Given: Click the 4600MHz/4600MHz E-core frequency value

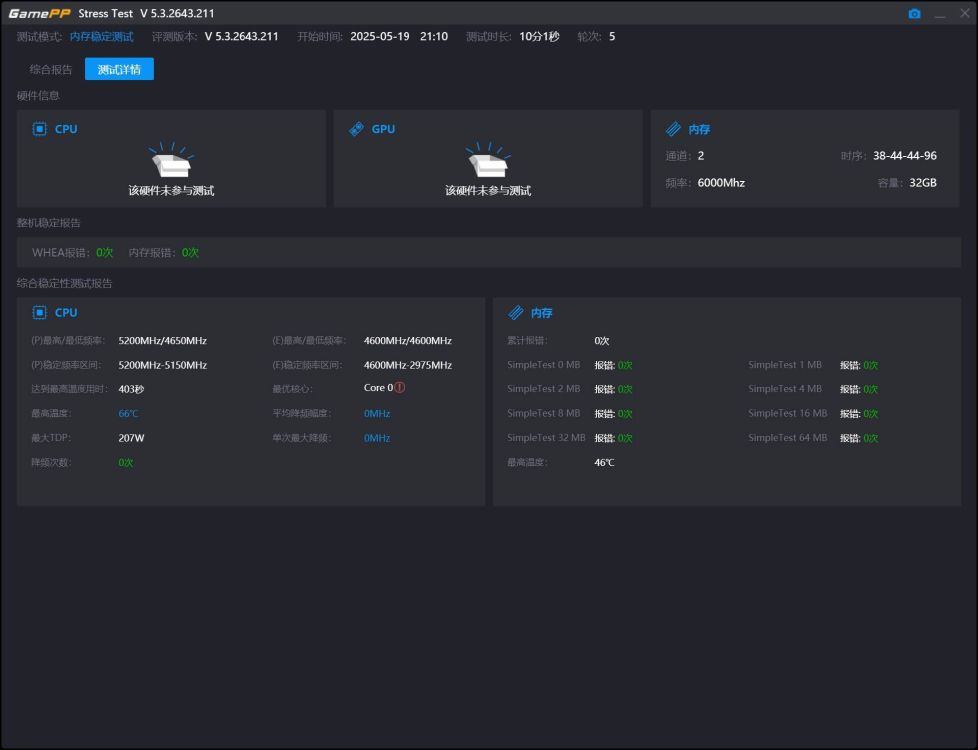Looking at the screenshot, I should pyautogui.click(x=408, y=341).
